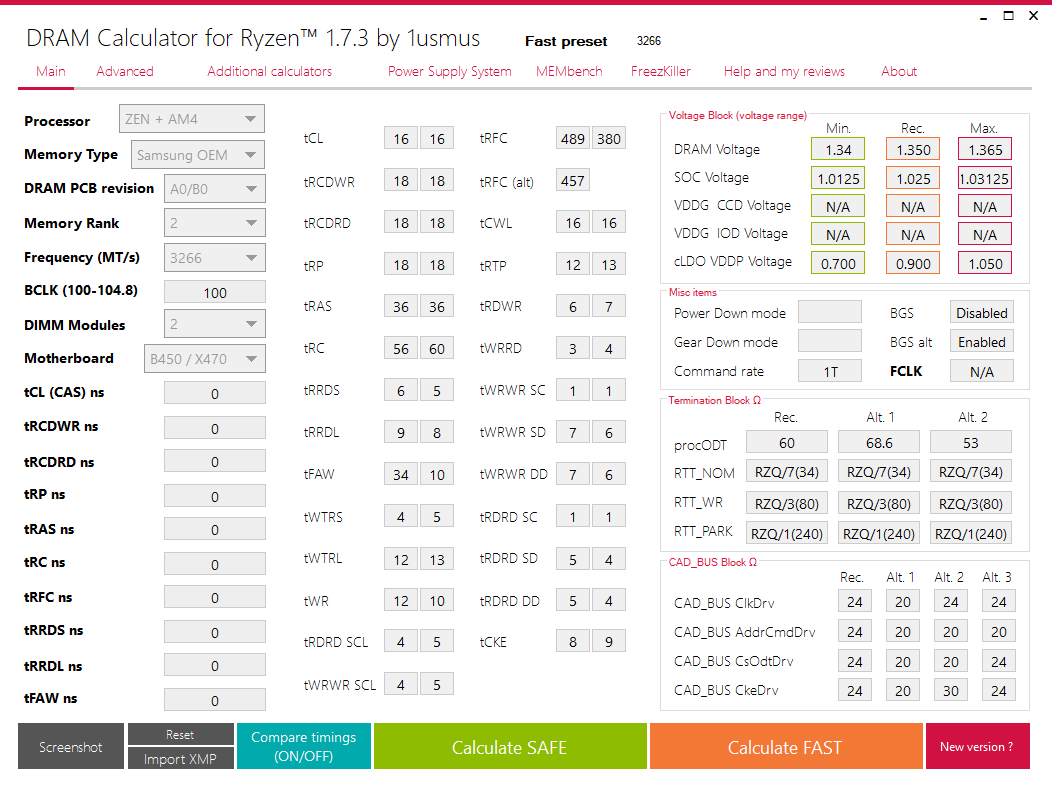Click the Calculate FAST button
The image size is (1052, 791).
[x=786, y=746]
